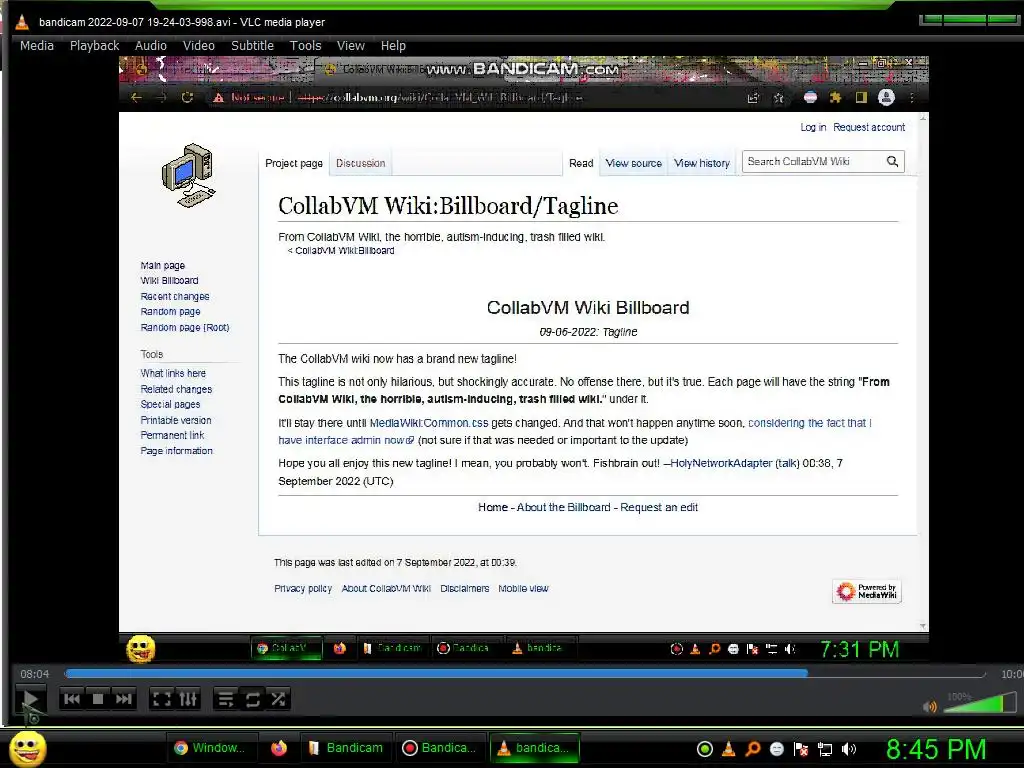Screen dimensions: 1024x768
Task: Toggle VLC random shuffle playback
Action: [x=278, y=699]
